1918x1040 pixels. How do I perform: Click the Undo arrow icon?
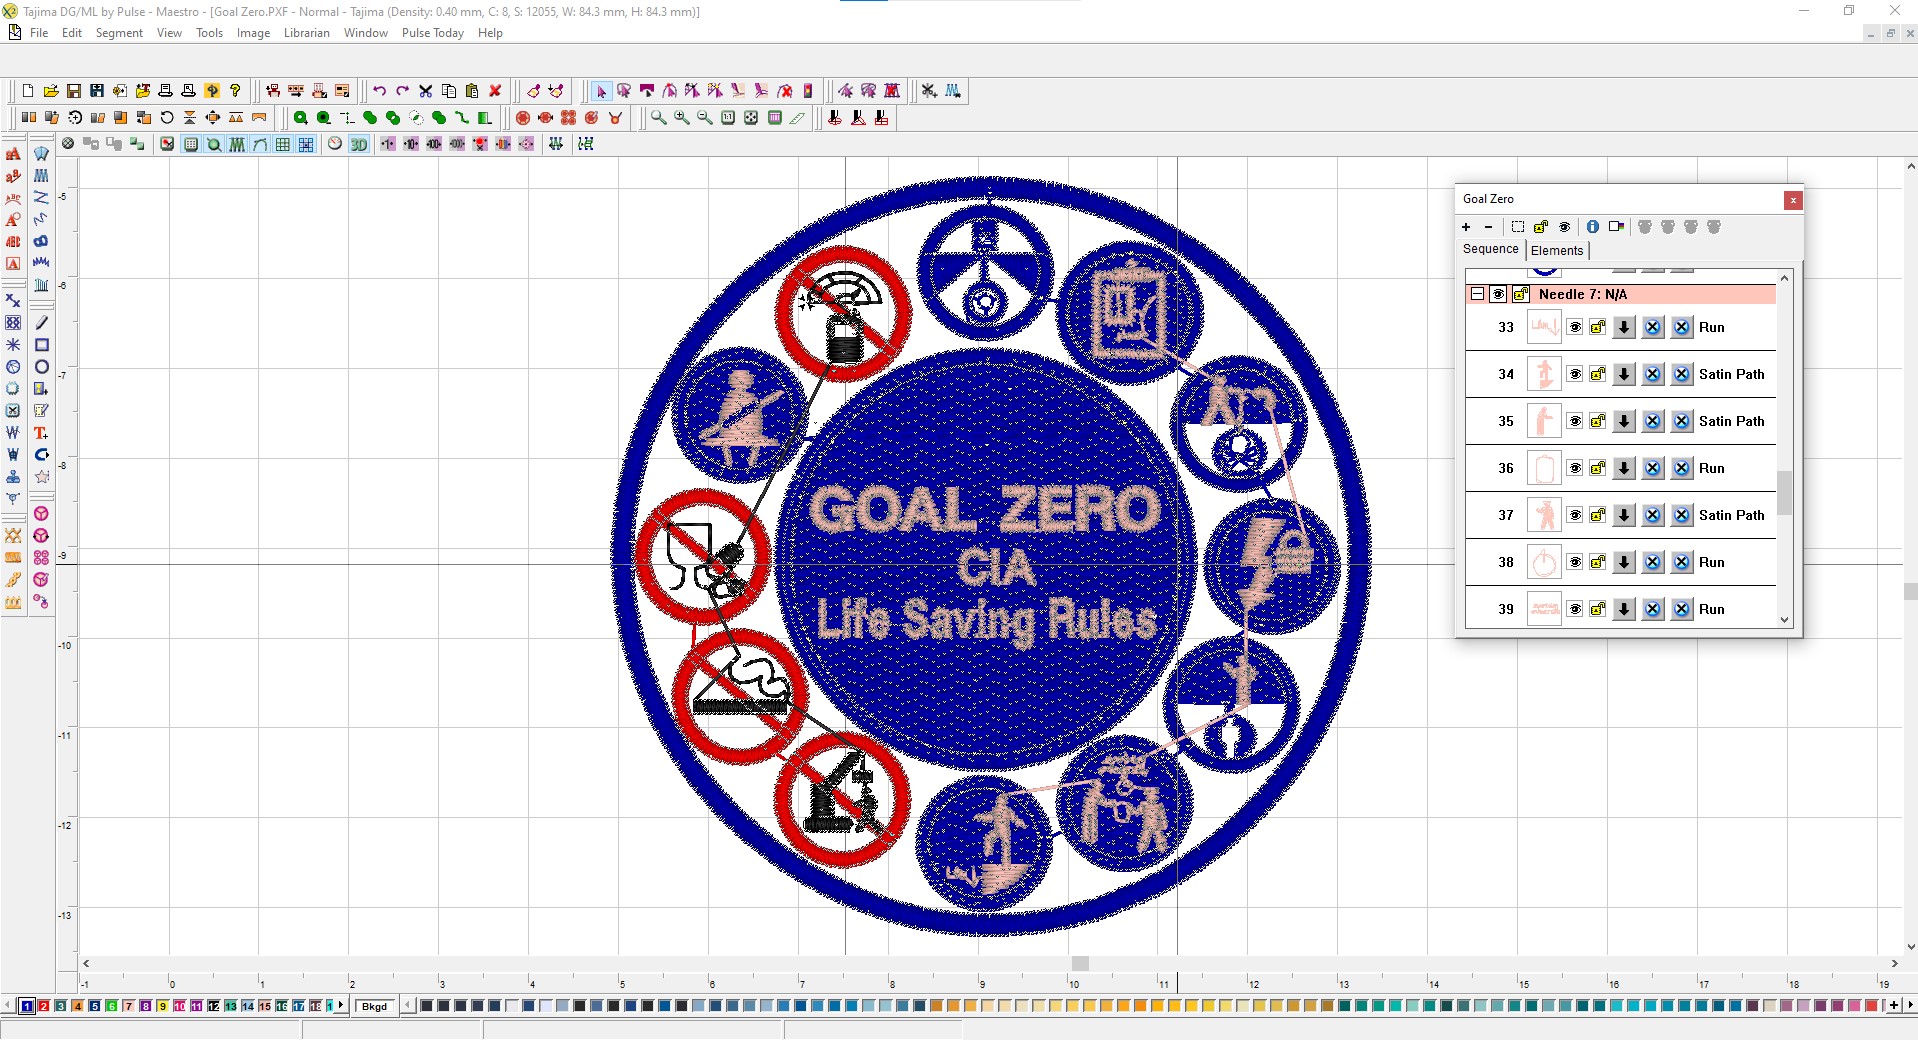[379, 91]
